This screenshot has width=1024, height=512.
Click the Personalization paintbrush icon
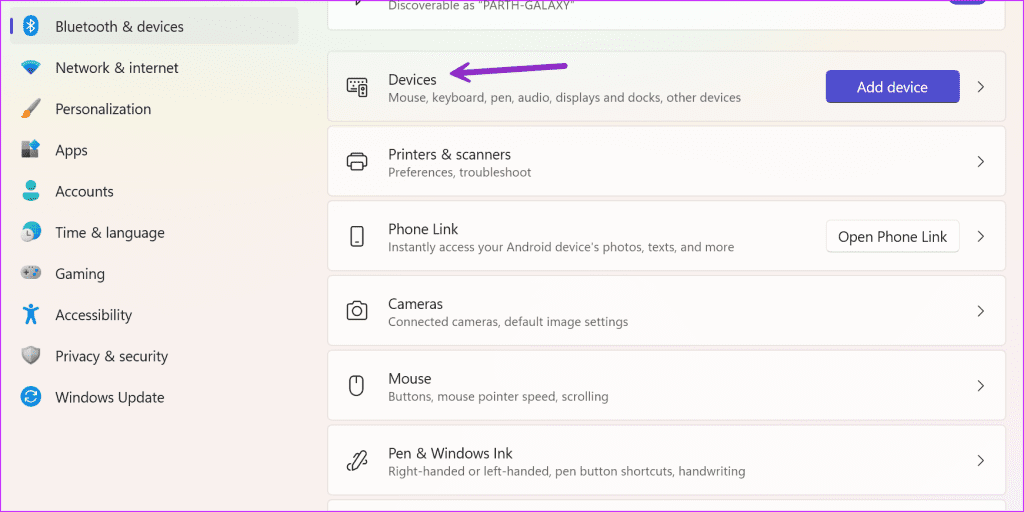31,108
